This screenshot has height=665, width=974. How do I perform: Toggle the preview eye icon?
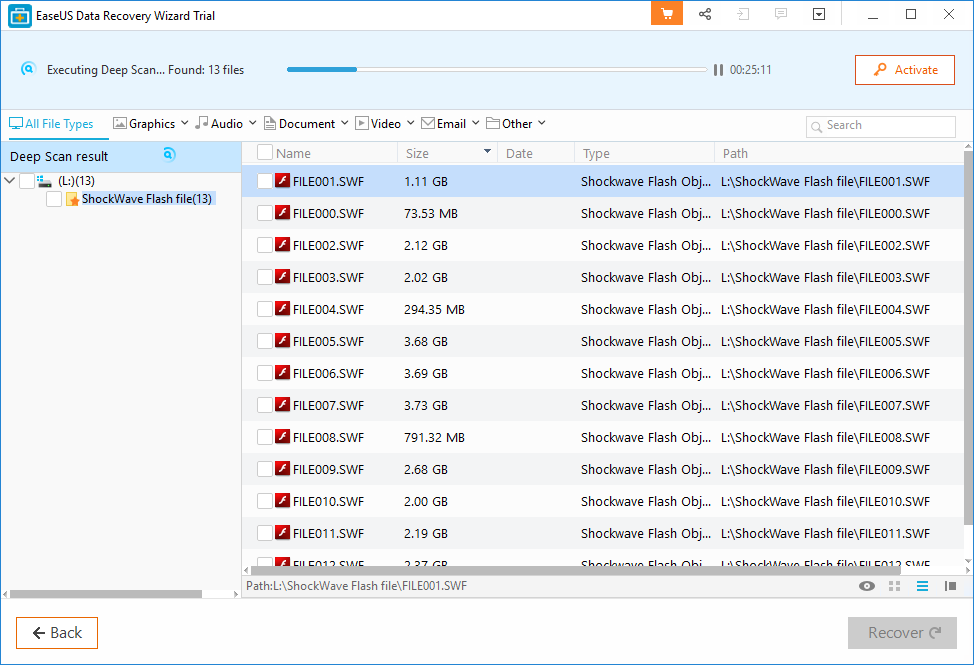[867, 586]
